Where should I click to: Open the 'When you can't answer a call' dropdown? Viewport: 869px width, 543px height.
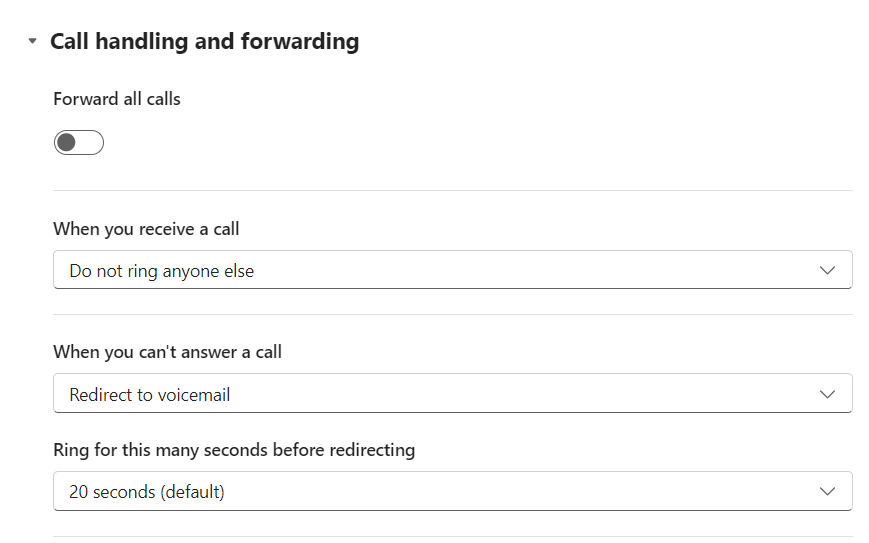click(452, 394)
